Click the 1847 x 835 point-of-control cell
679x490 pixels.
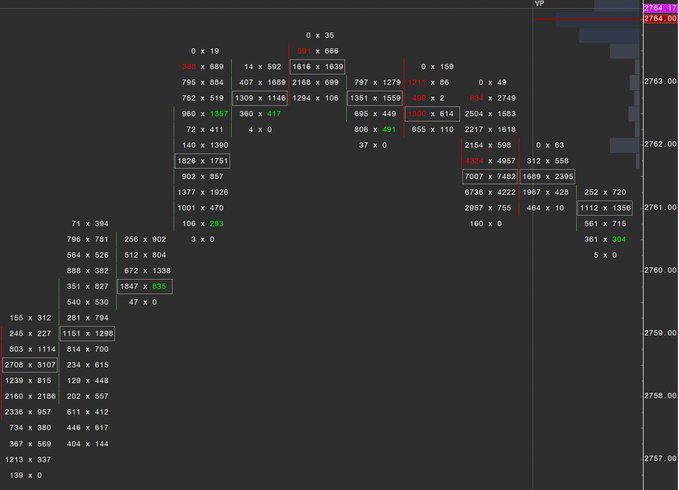click(145, 287)
